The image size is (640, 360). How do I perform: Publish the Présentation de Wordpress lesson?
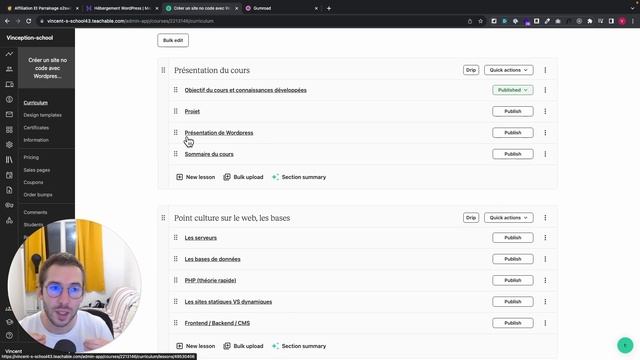[513, 133]
